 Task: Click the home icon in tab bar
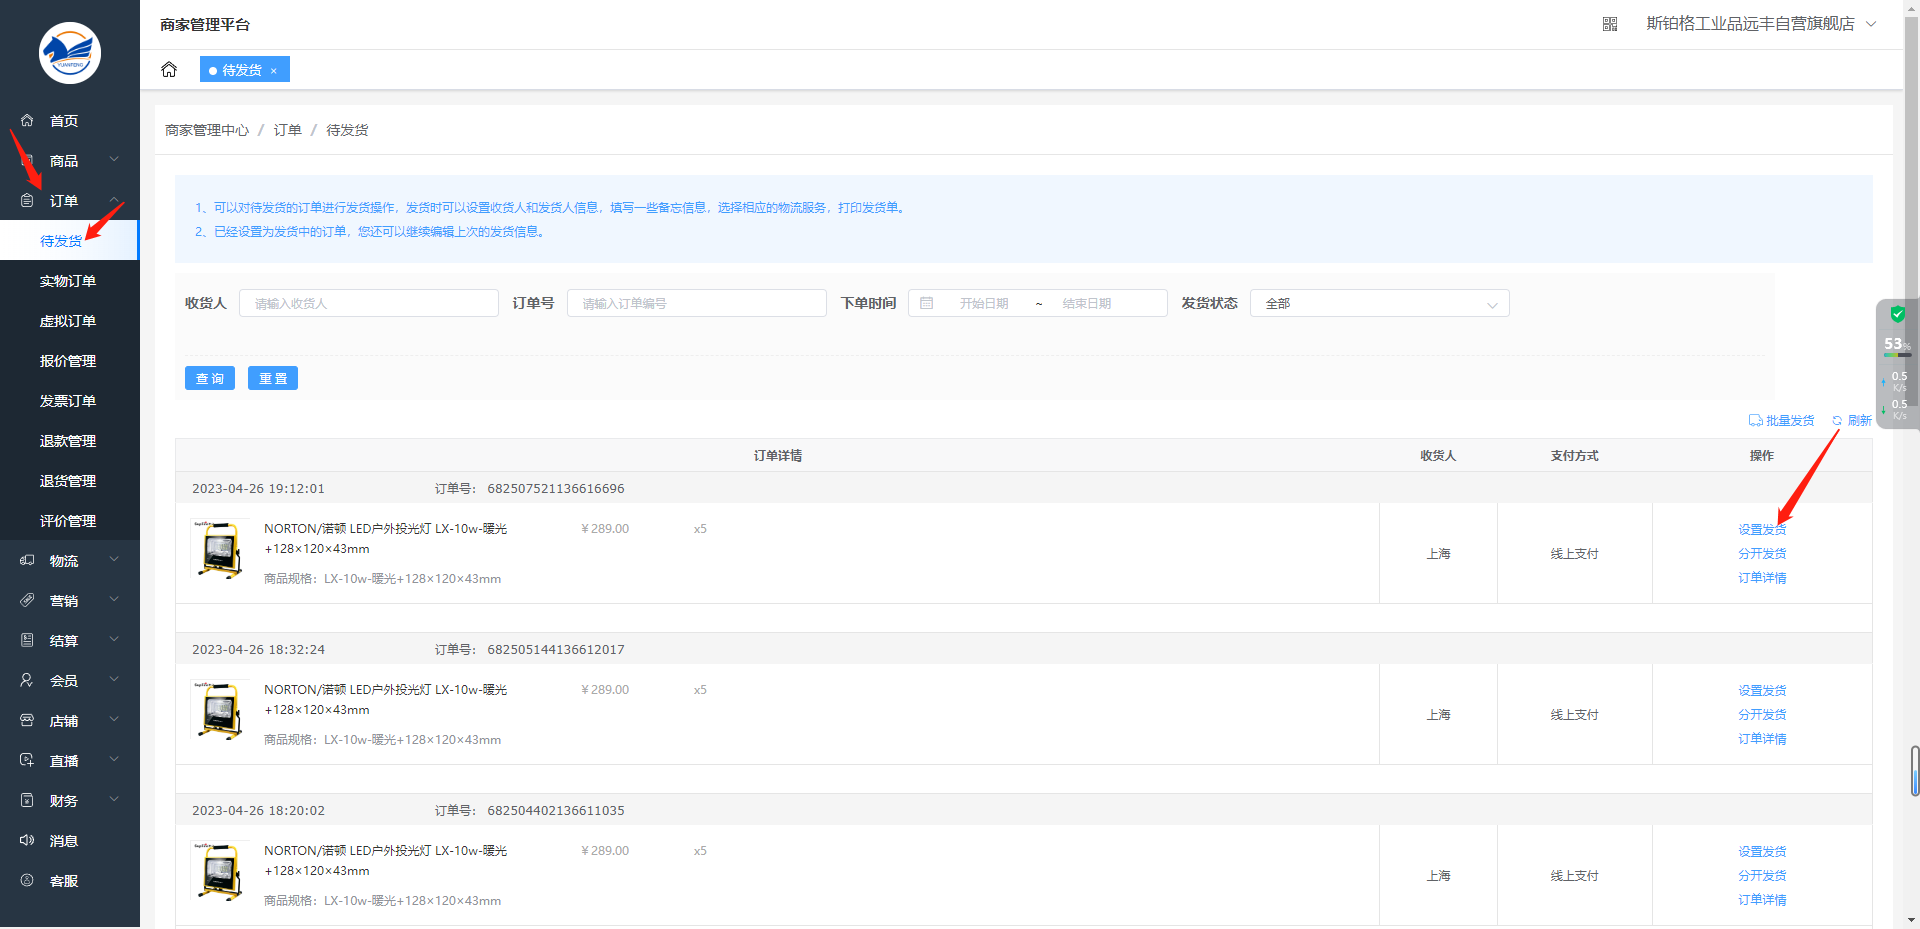(169, 69)
